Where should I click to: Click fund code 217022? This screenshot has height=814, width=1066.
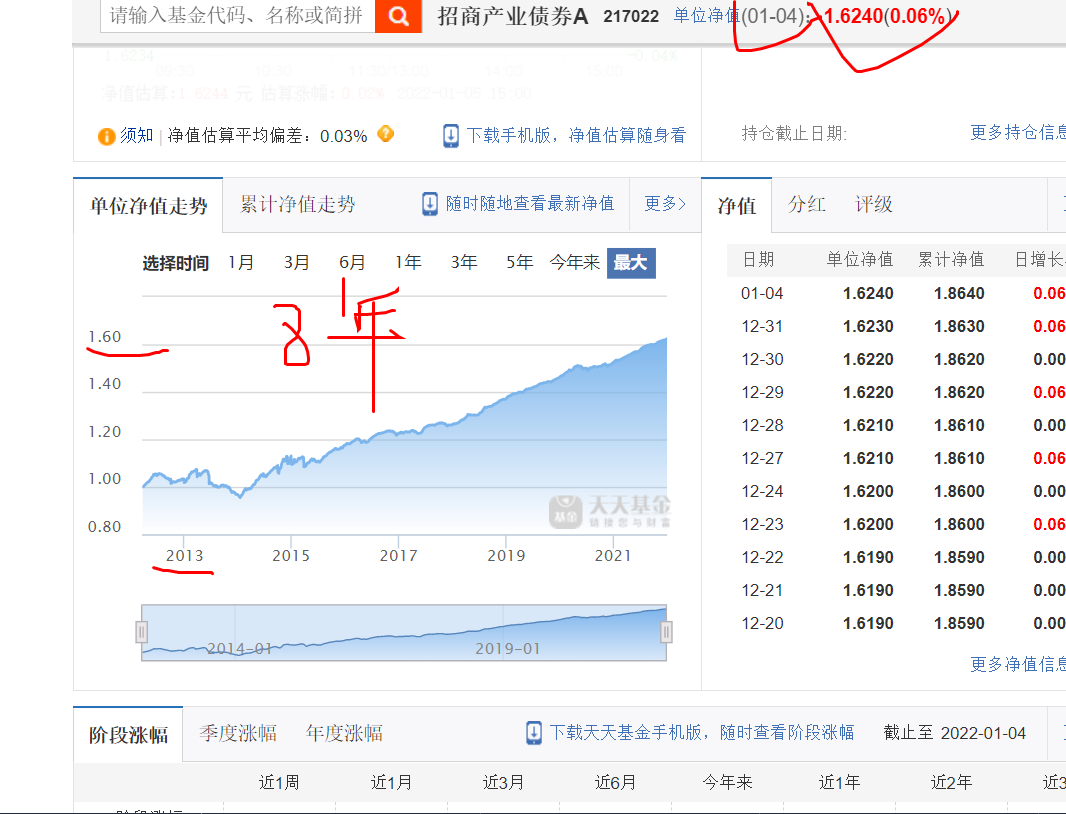point(631,16)
